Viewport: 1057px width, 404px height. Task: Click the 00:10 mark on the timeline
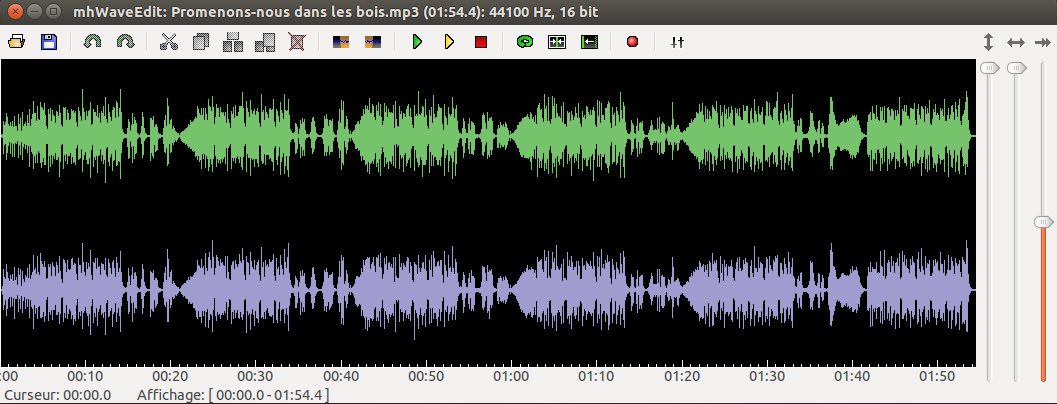point(86,376)
